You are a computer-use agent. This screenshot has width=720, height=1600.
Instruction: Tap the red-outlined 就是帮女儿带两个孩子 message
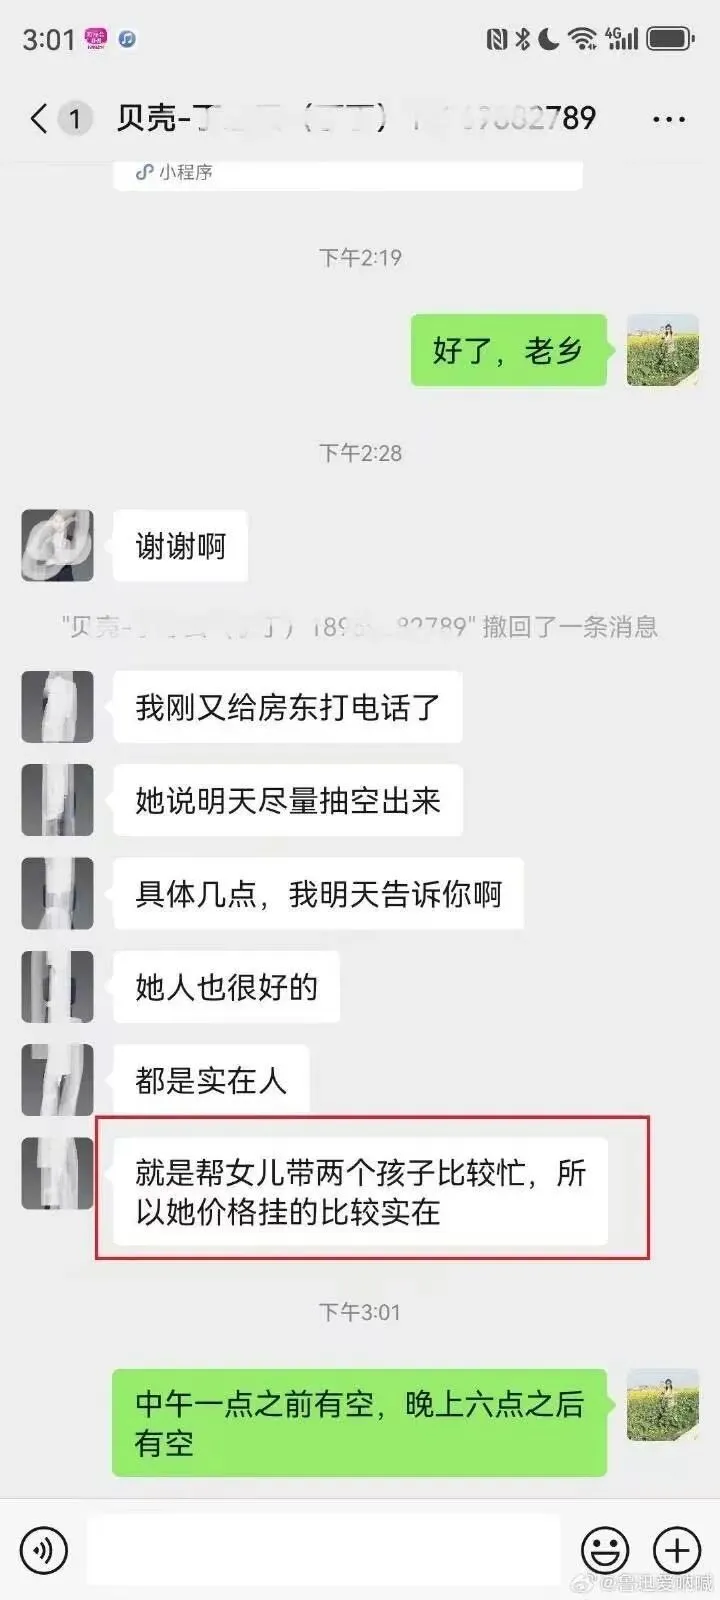coord(360,1192)
